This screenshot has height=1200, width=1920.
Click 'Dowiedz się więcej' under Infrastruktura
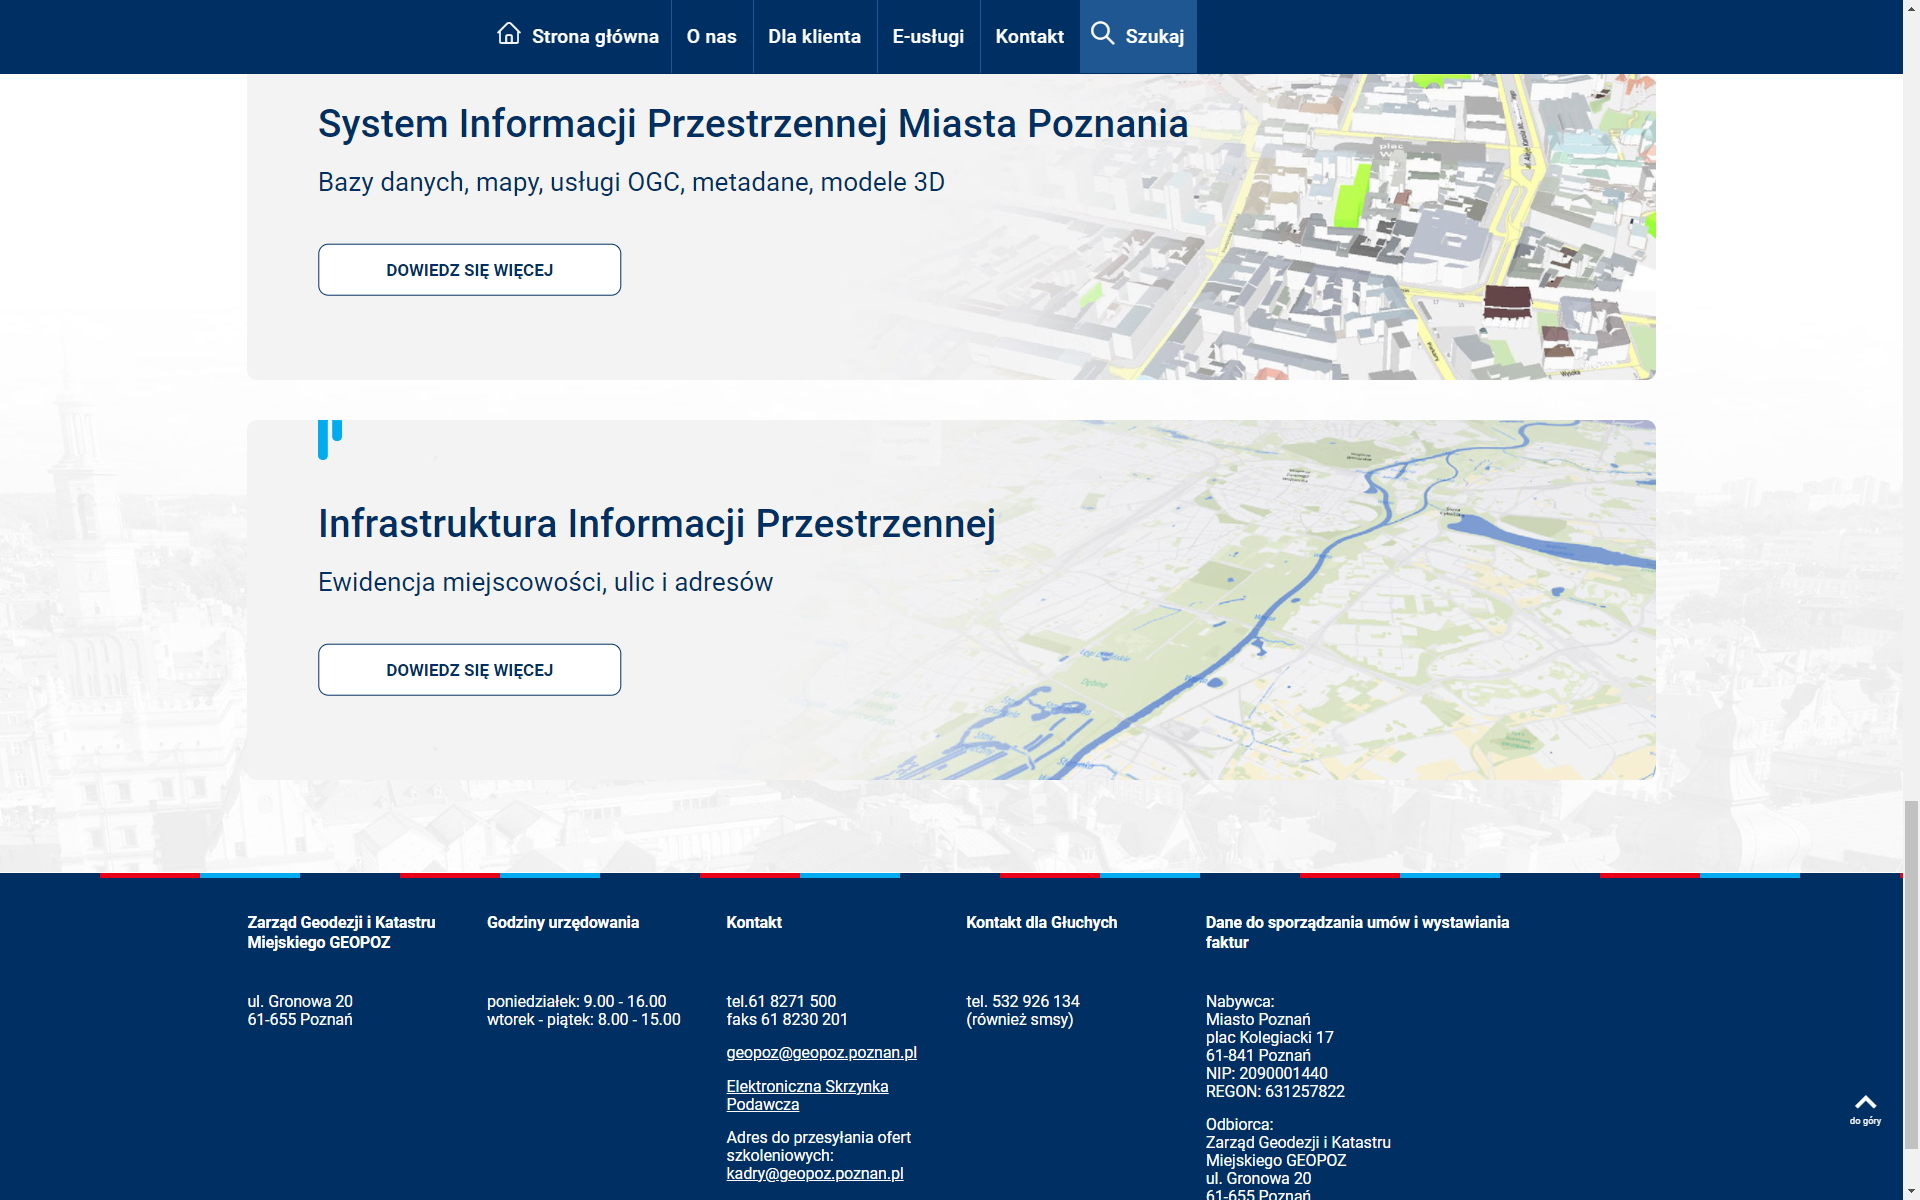point(469,670)
